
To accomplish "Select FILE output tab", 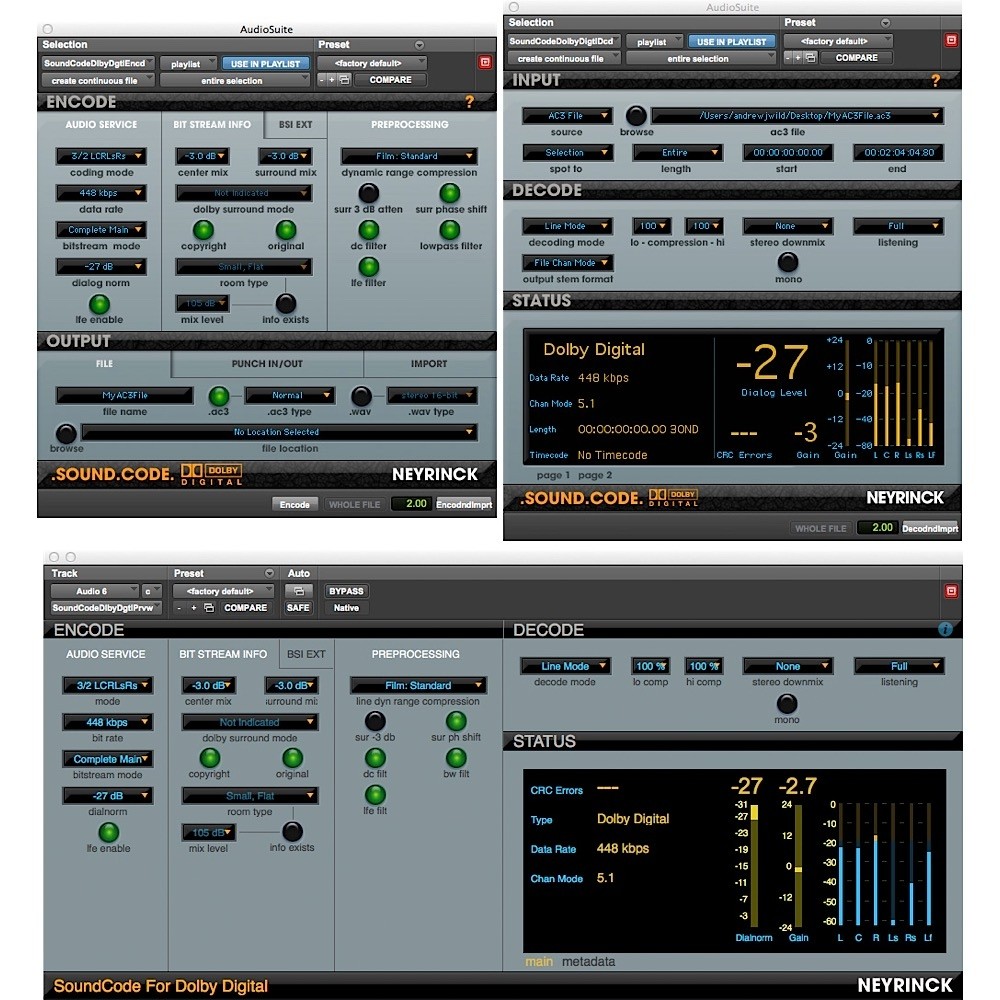I will click(105, 364).
